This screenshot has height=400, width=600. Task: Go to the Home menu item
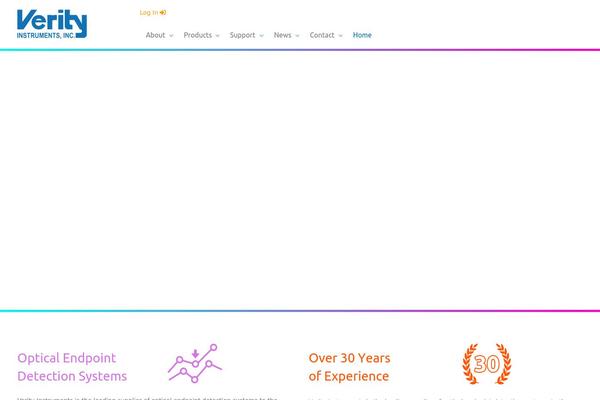[362, 35]
